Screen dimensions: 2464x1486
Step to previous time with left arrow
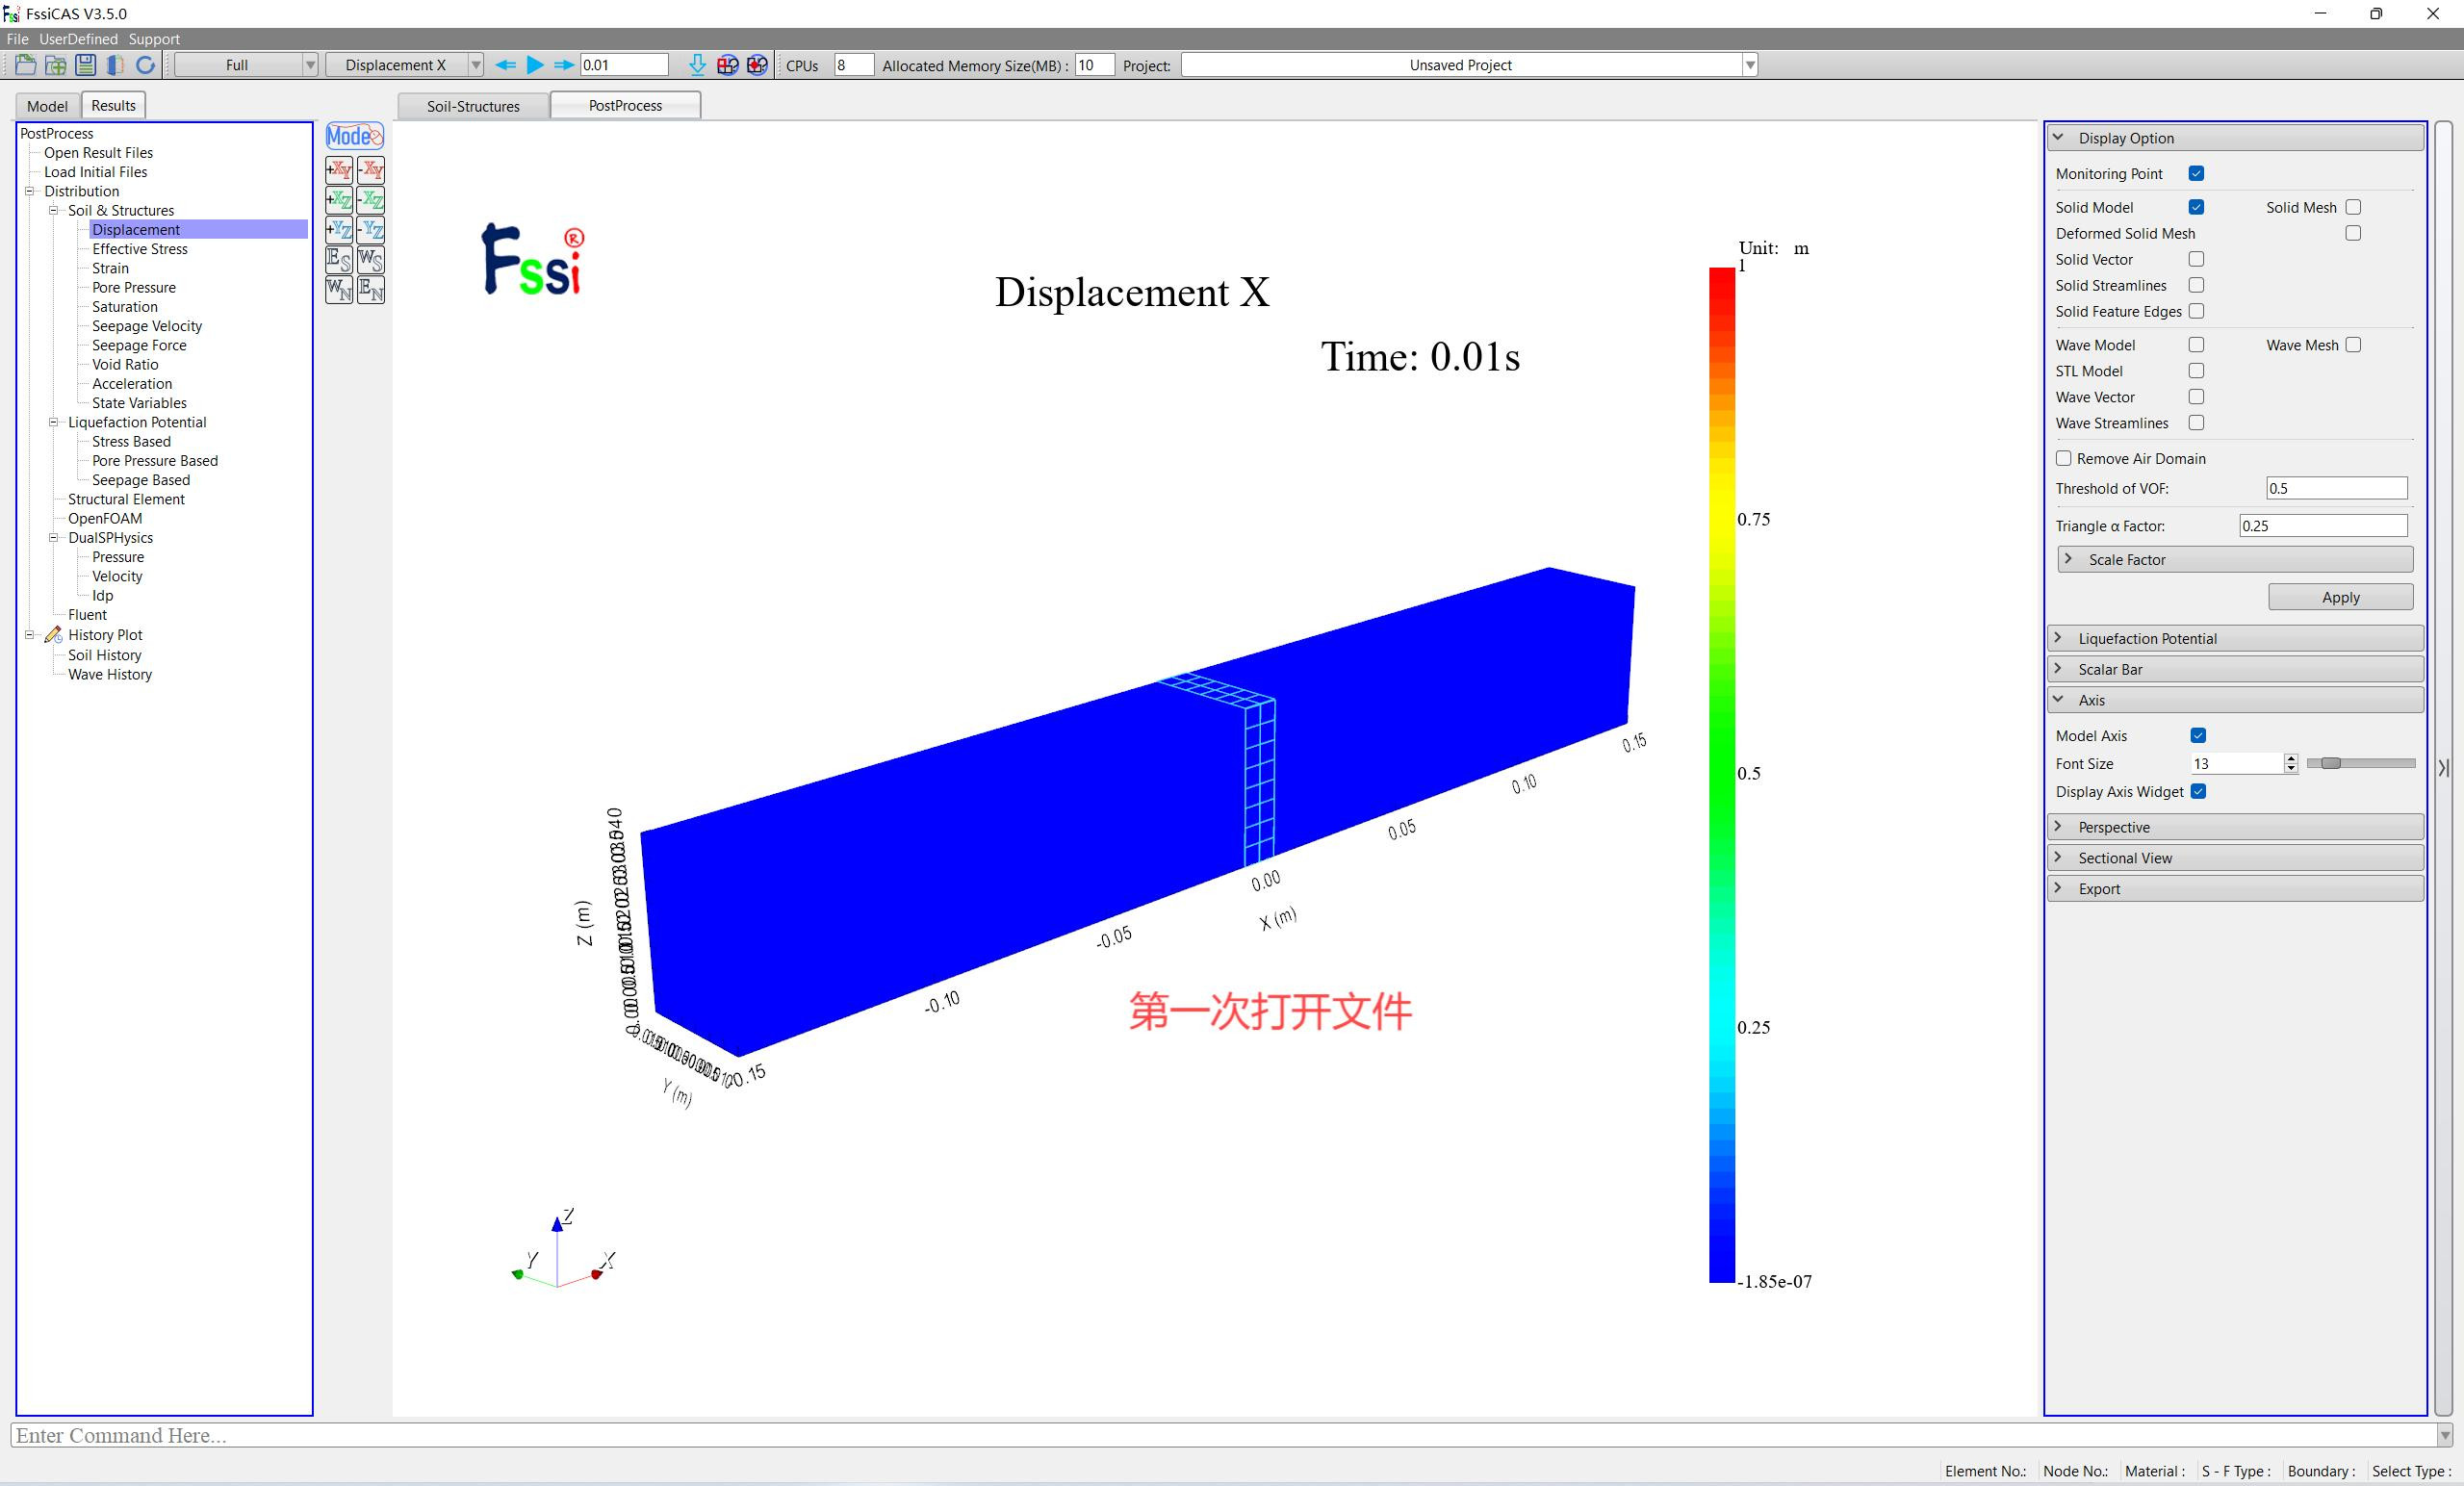pyautogui.click(x=506, y=65)
